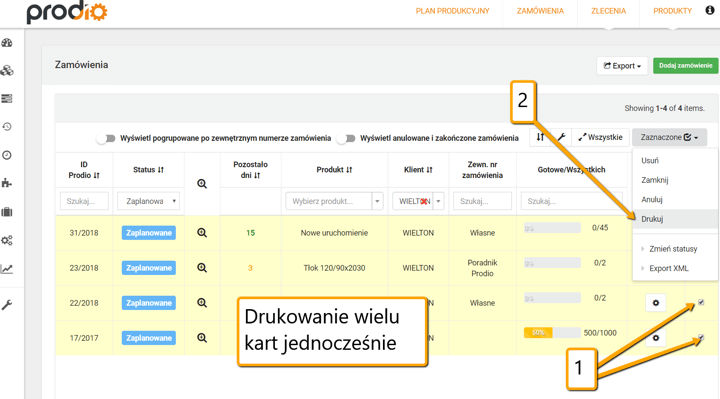Image resolution: width=720 pixels, height=399 pixels.
Task: Click the info icon in top navigation
Action: click(x=710, y=10)
